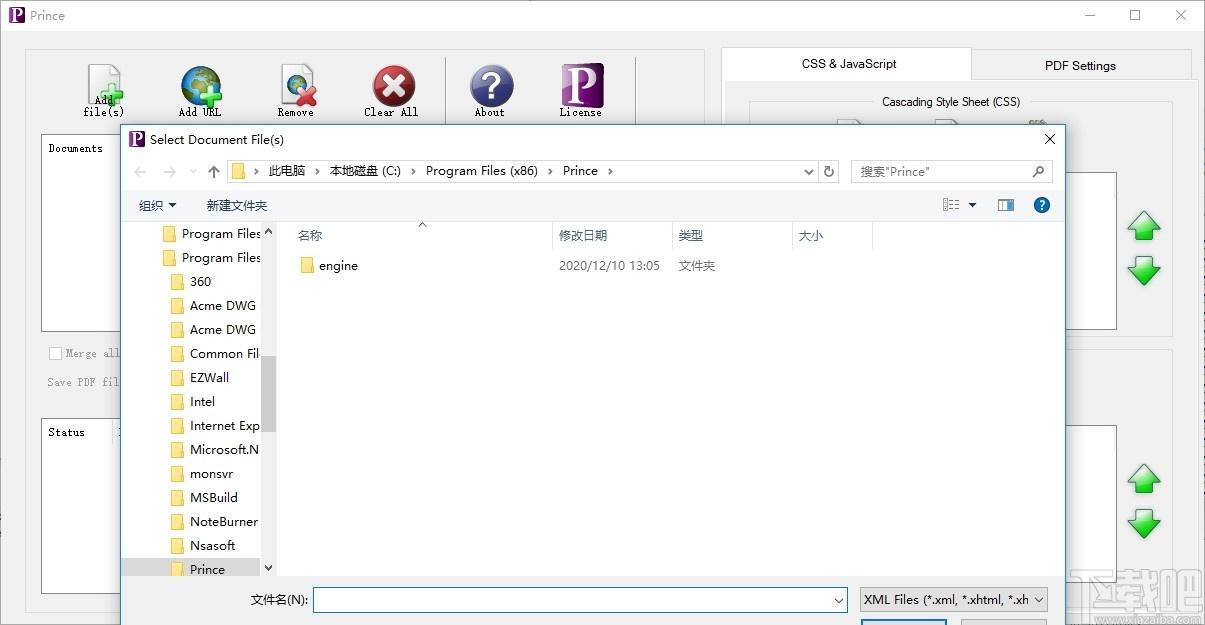Expand path chevron after Prince

[610, 171]
